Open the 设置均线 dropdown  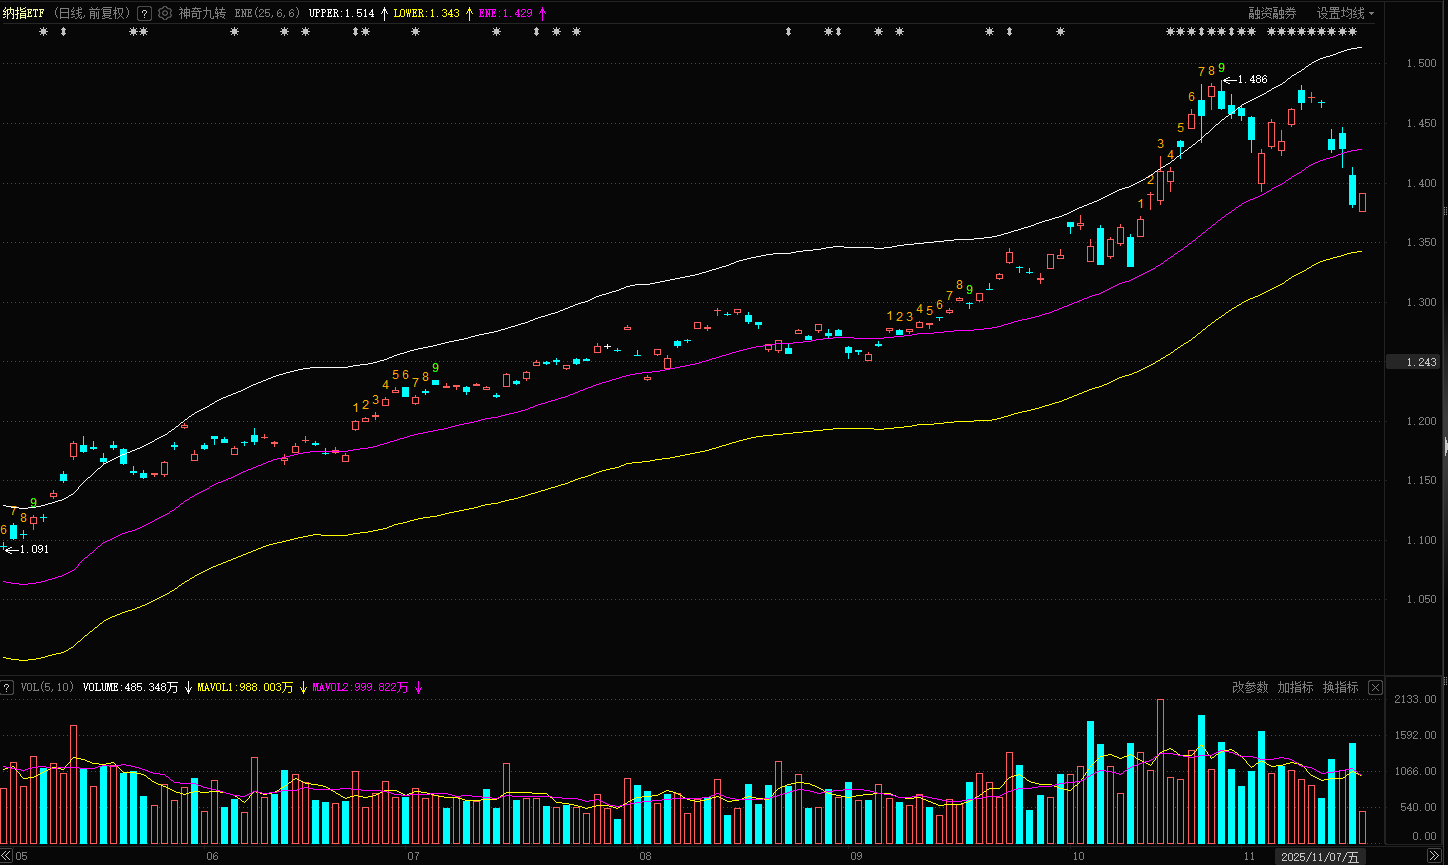coord(1344,13)
